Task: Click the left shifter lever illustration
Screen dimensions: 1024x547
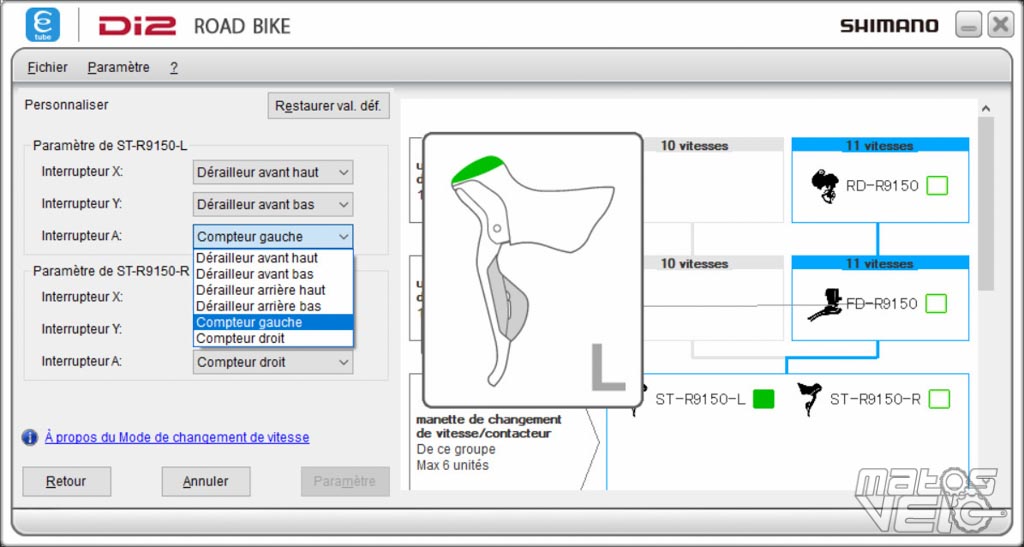Action: (532, 270)
